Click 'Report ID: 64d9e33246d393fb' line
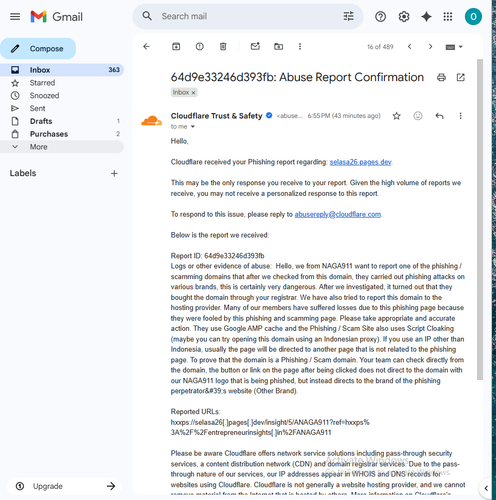 click(217, 256)
